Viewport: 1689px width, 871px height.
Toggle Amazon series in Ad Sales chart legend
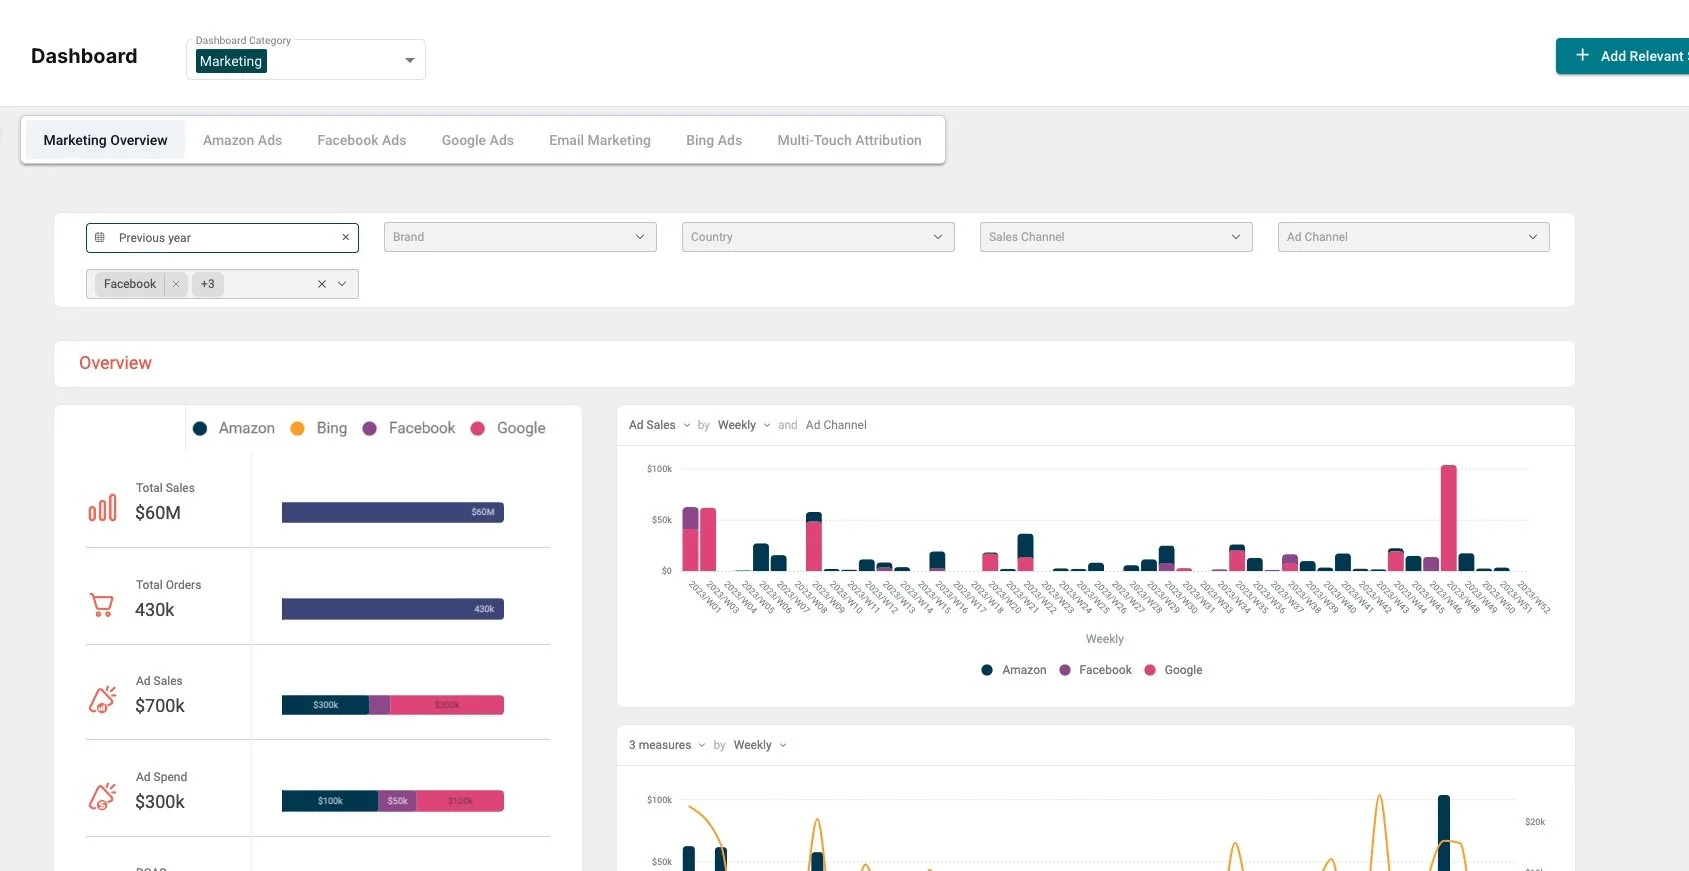(x=1014, y=670)
